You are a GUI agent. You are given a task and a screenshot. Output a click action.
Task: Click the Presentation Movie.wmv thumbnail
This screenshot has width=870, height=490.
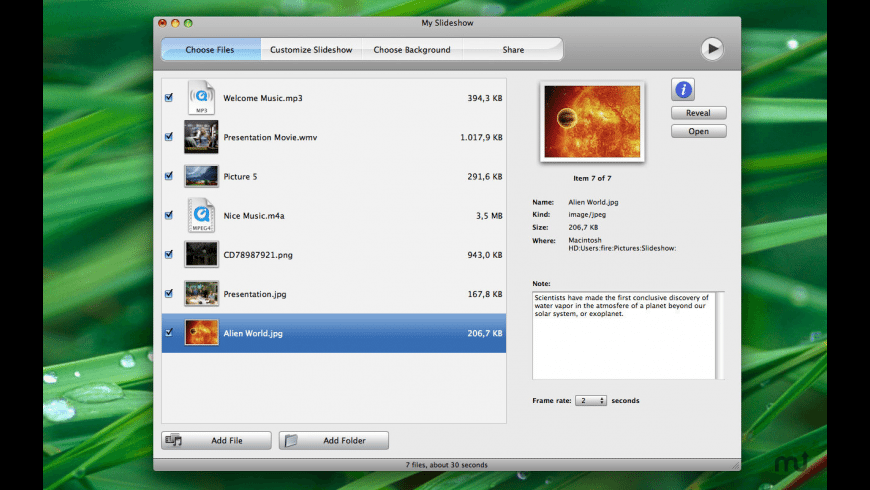[201, 137]
